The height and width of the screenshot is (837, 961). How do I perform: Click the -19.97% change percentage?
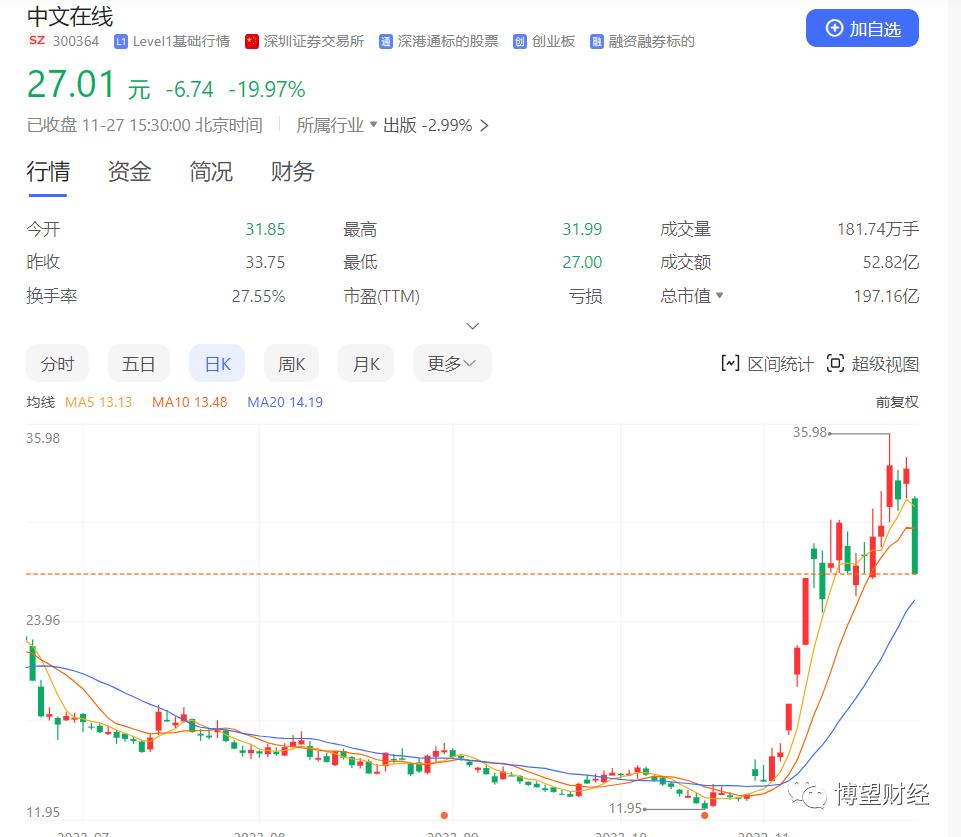point(267,89)
